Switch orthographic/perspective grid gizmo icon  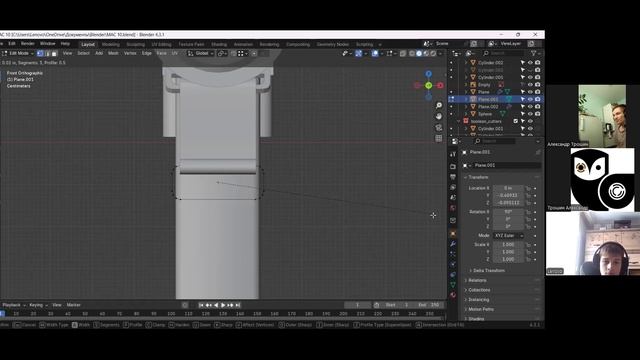[439, 138]
